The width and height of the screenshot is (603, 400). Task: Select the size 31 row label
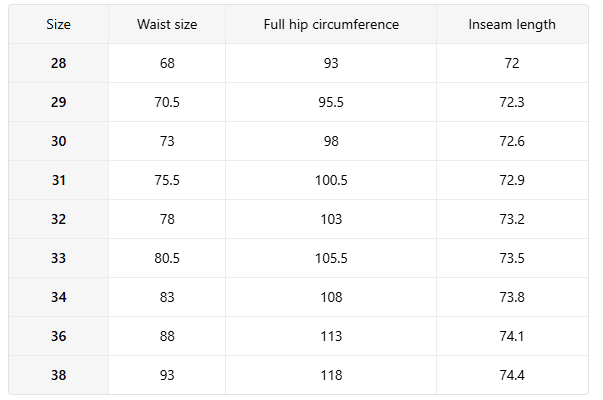(x=58, y=180)
